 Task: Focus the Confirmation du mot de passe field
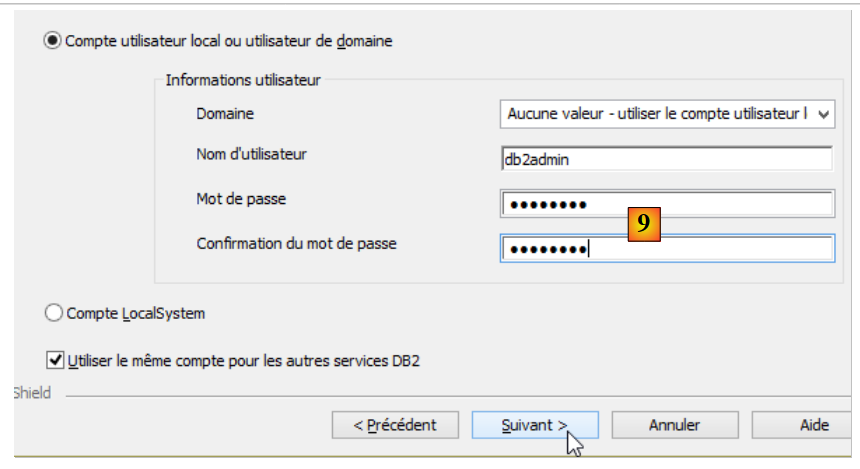(667, 249)
